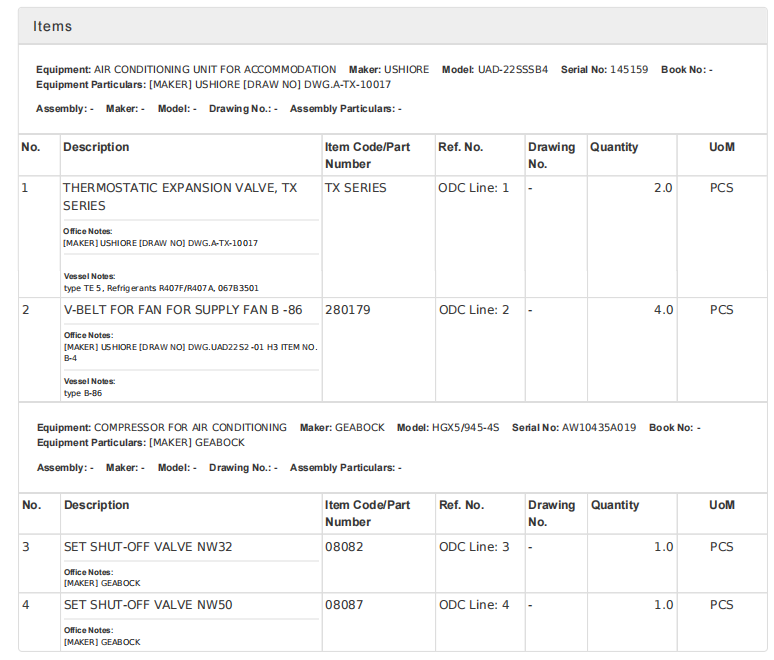Click the quantity 4.0 cell
Image resolution: width=774 pixels, height=660 pixels.
[x=663, y=310]
